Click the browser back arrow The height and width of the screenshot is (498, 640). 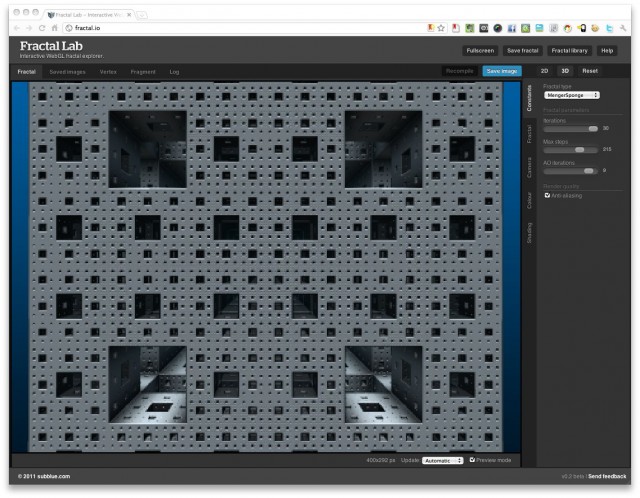[18, 28]
